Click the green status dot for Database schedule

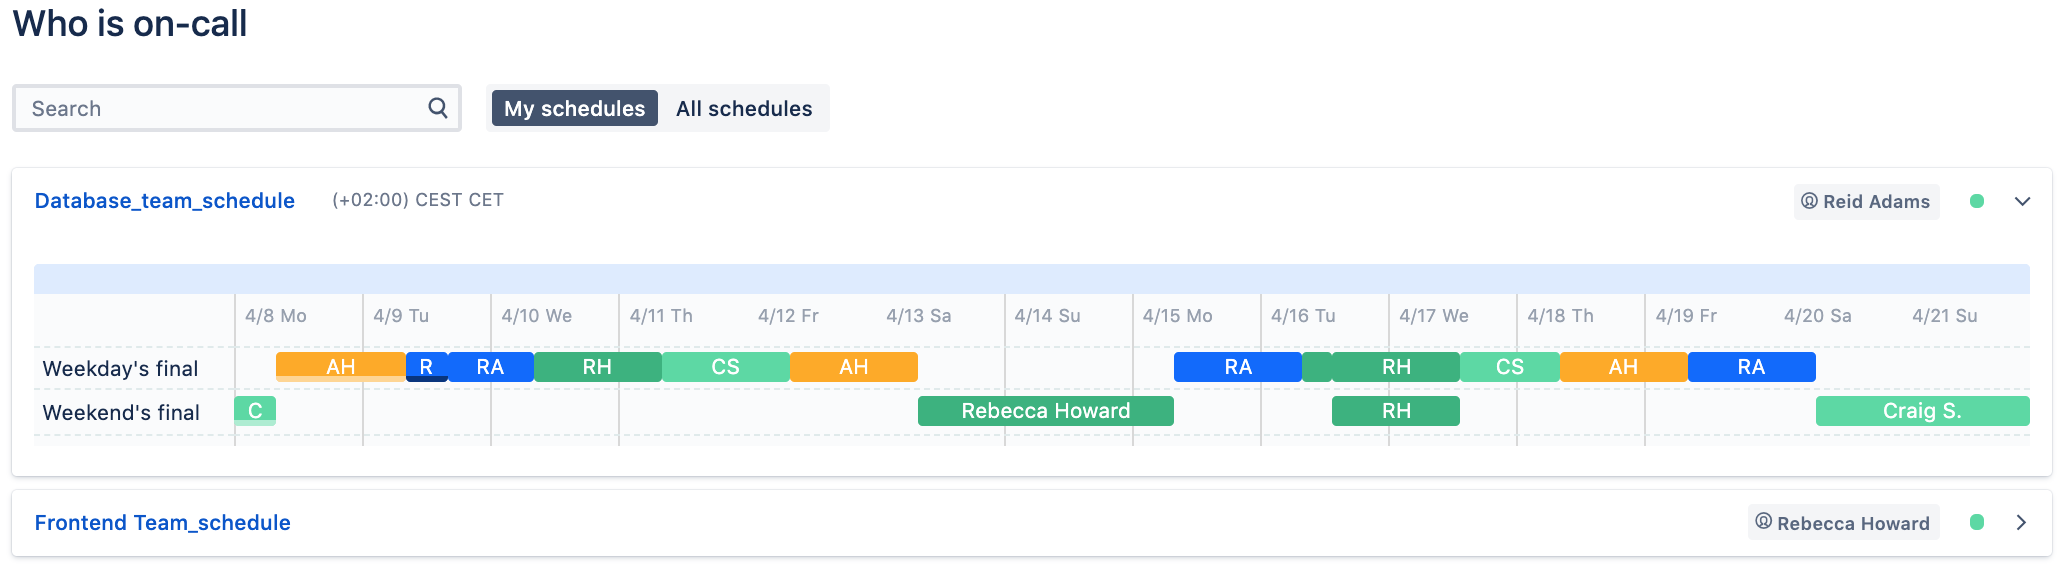(1976, 201)
